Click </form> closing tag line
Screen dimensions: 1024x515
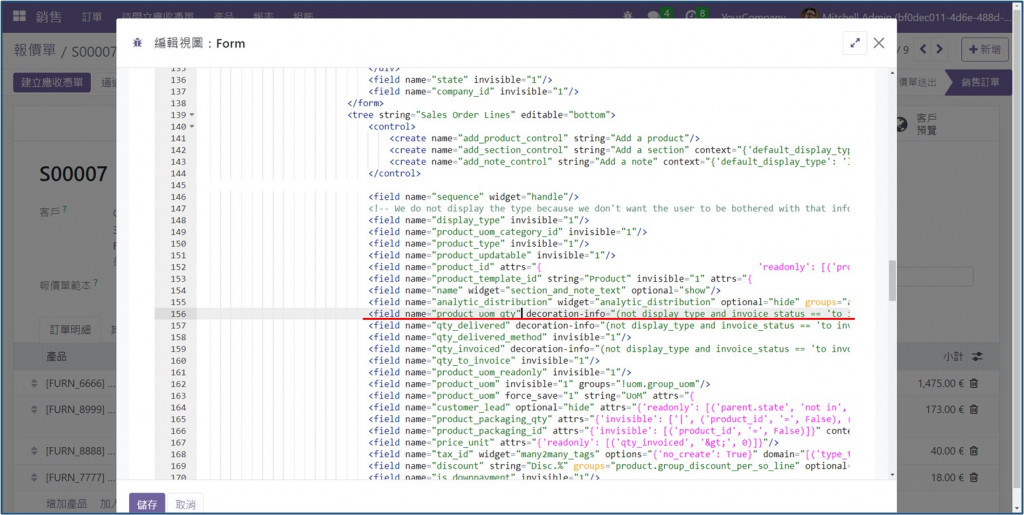pyautogui.click(x=366, y=103)
